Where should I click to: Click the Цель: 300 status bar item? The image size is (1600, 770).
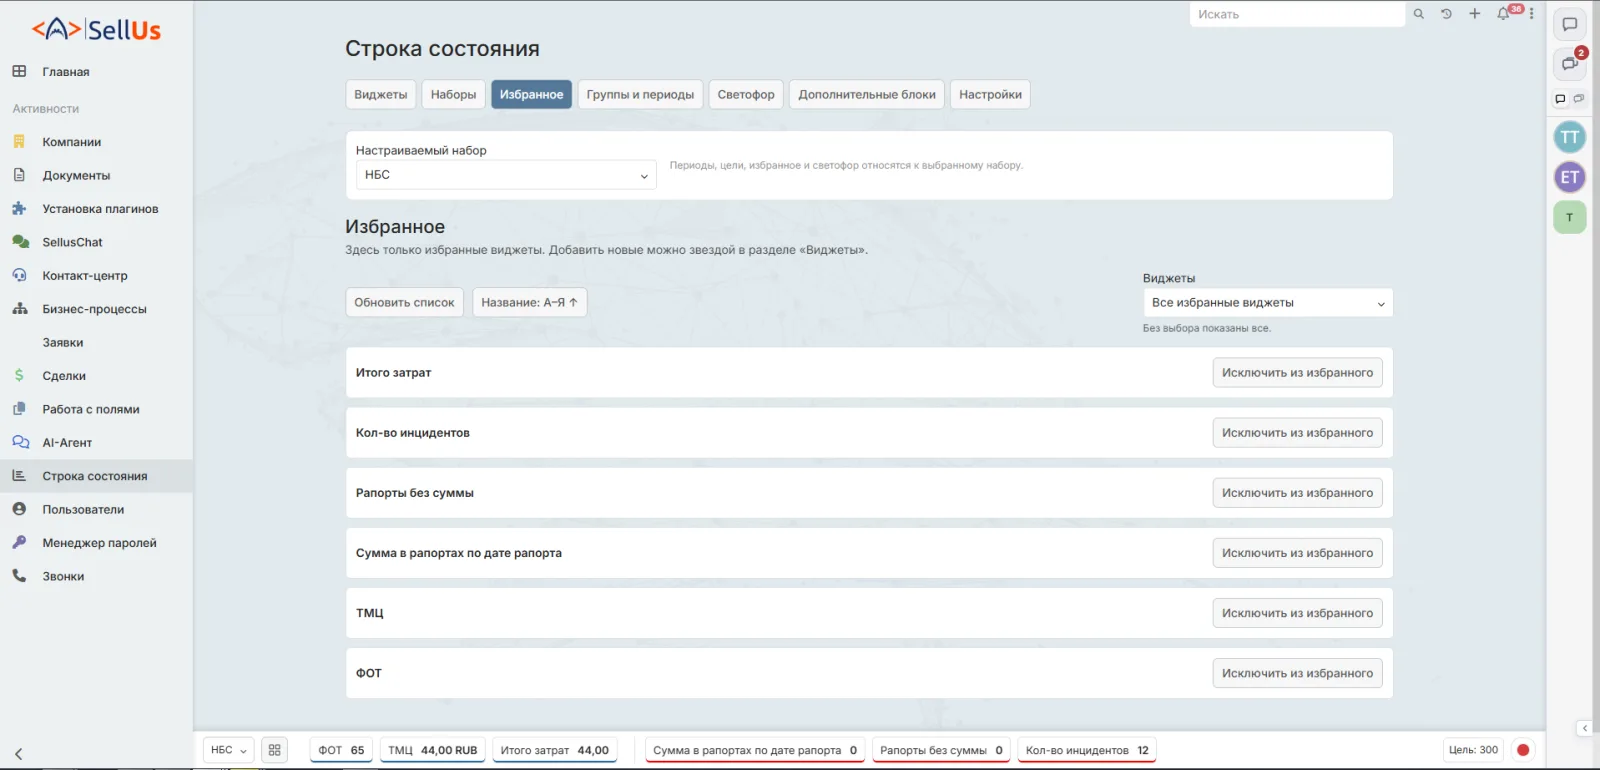[1473, 750]
